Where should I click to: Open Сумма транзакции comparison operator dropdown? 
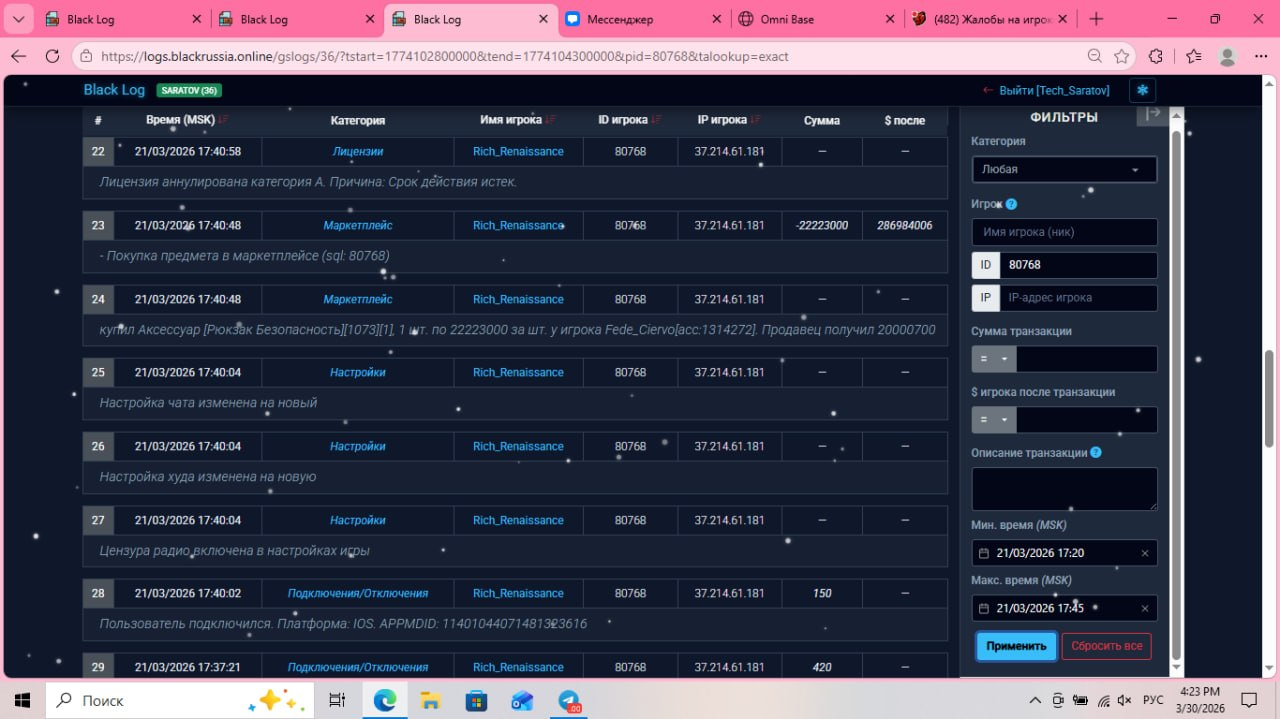(993, 359)
